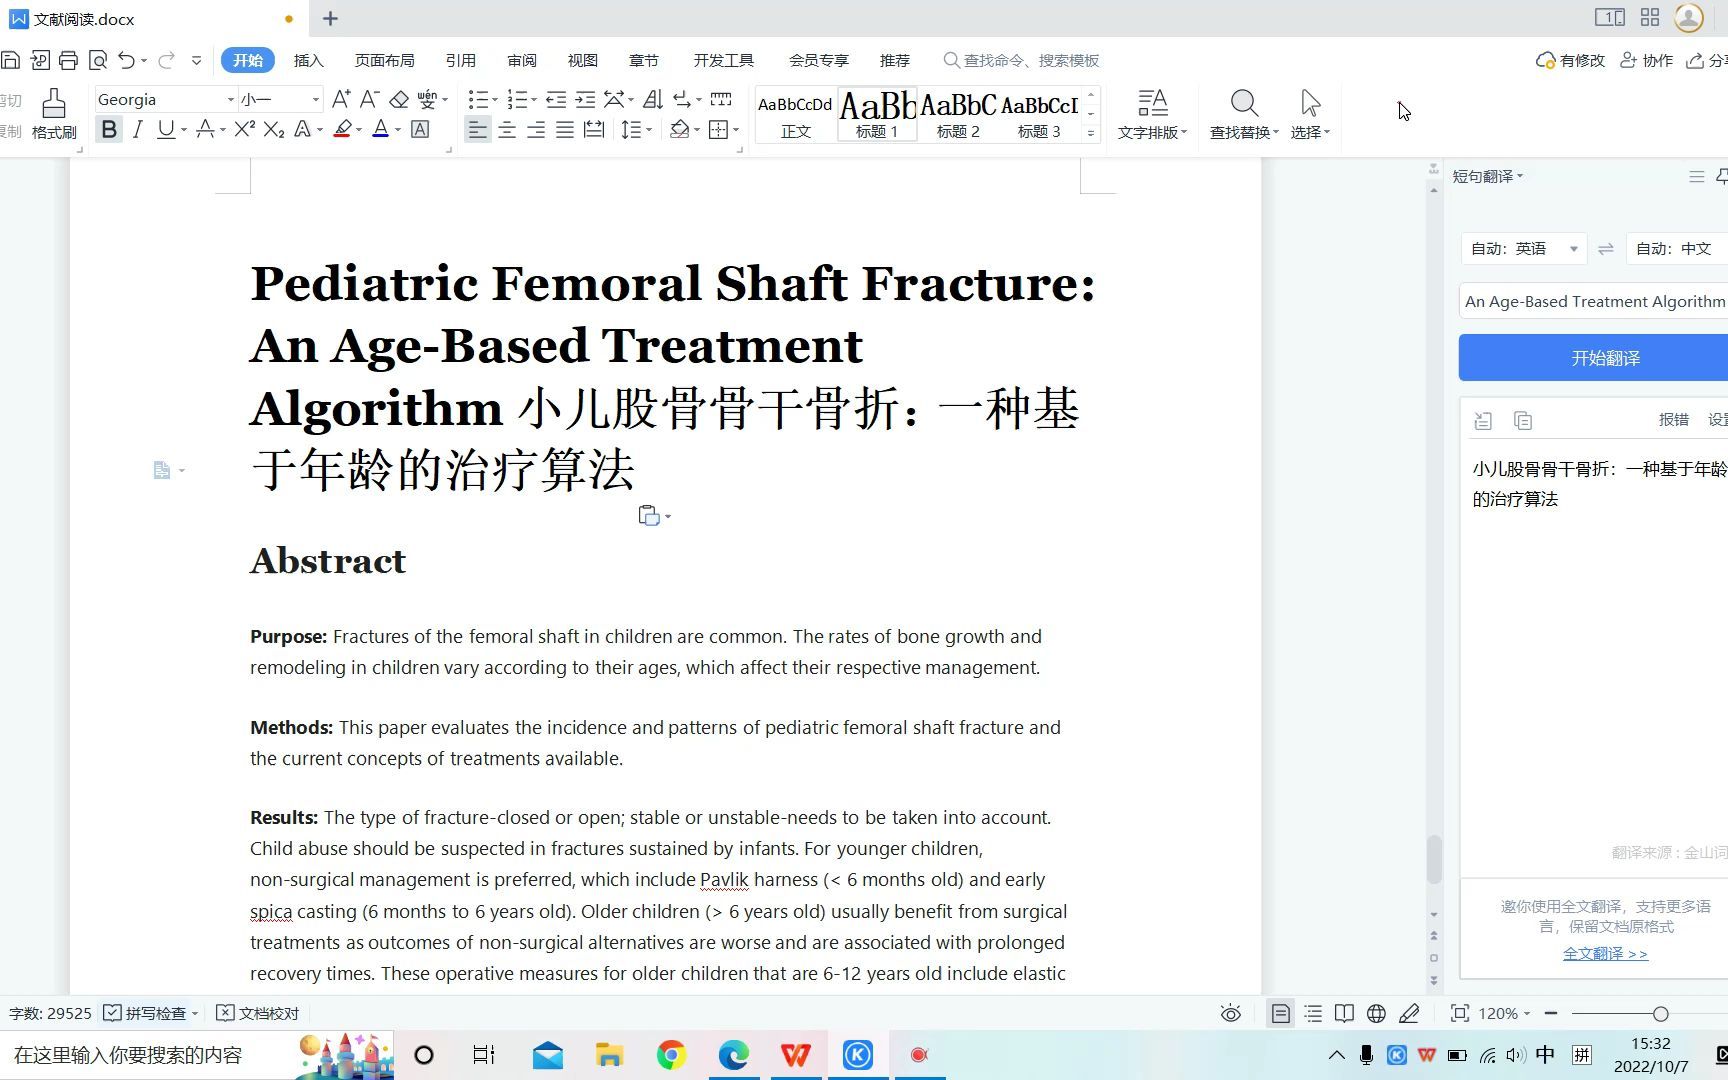Open 文字排版 text layout menu
This screenshot has height=1080, width=1728.
coord(1152,114)
